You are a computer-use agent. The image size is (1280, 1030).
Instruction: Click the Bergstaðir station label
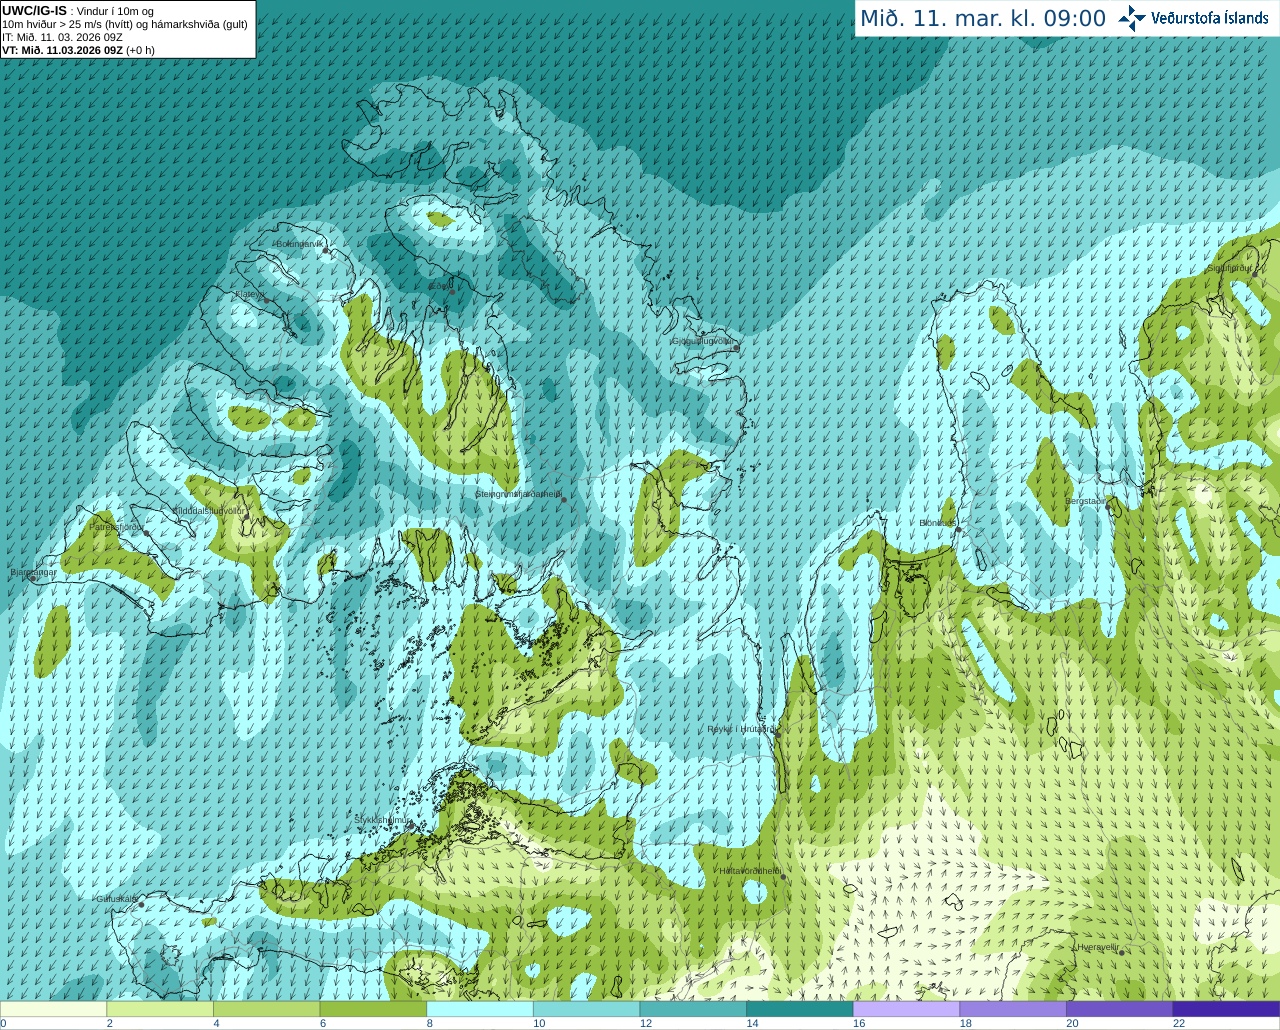click(1086, 501)
